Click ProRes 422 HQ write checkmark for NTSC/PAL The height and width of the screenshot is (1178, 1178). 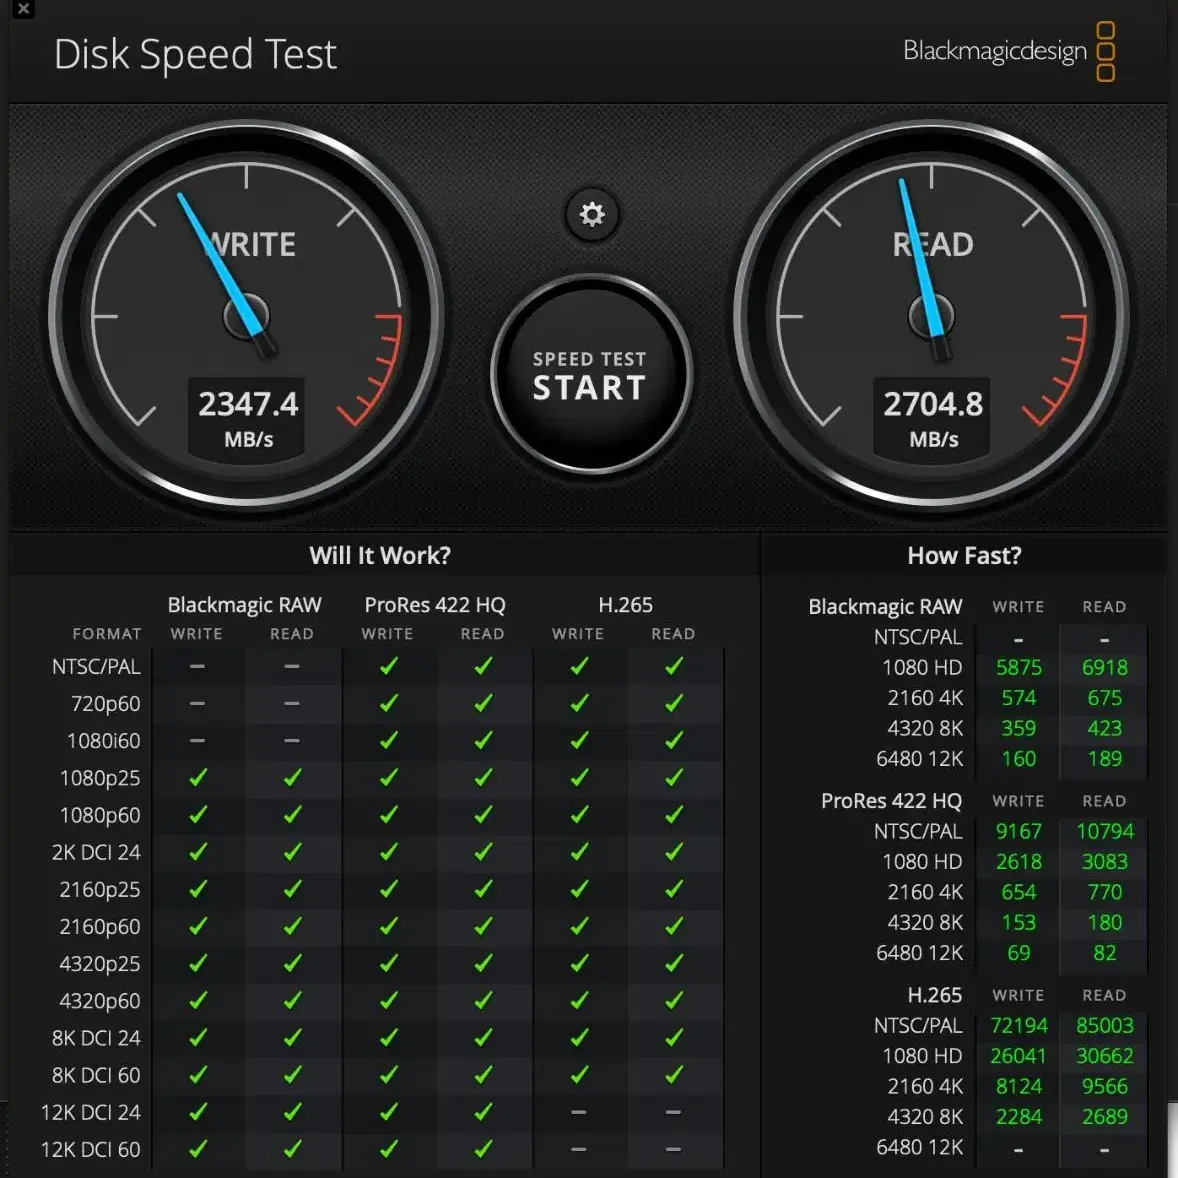[388, 666]
